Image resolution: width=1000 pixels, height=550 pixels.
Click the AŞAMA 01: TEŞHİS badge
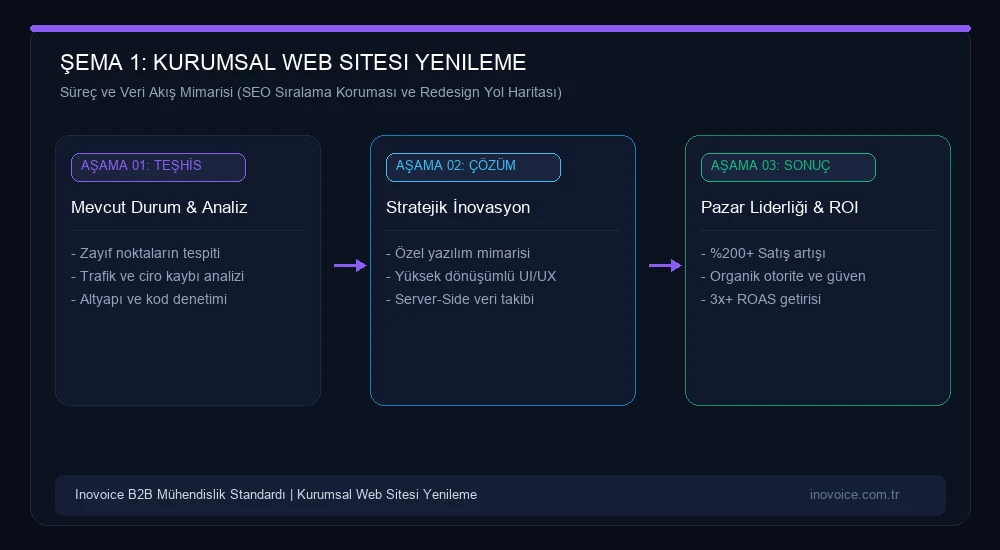(158, 167)
